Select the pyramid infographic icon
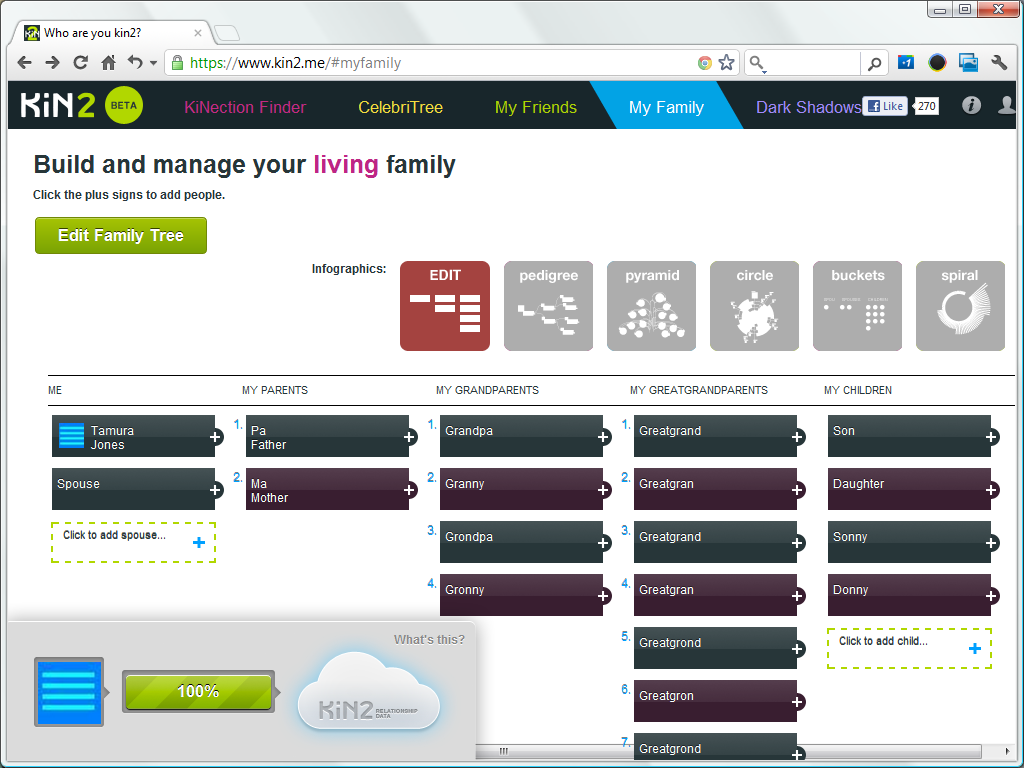 click(x=652, y=306)
